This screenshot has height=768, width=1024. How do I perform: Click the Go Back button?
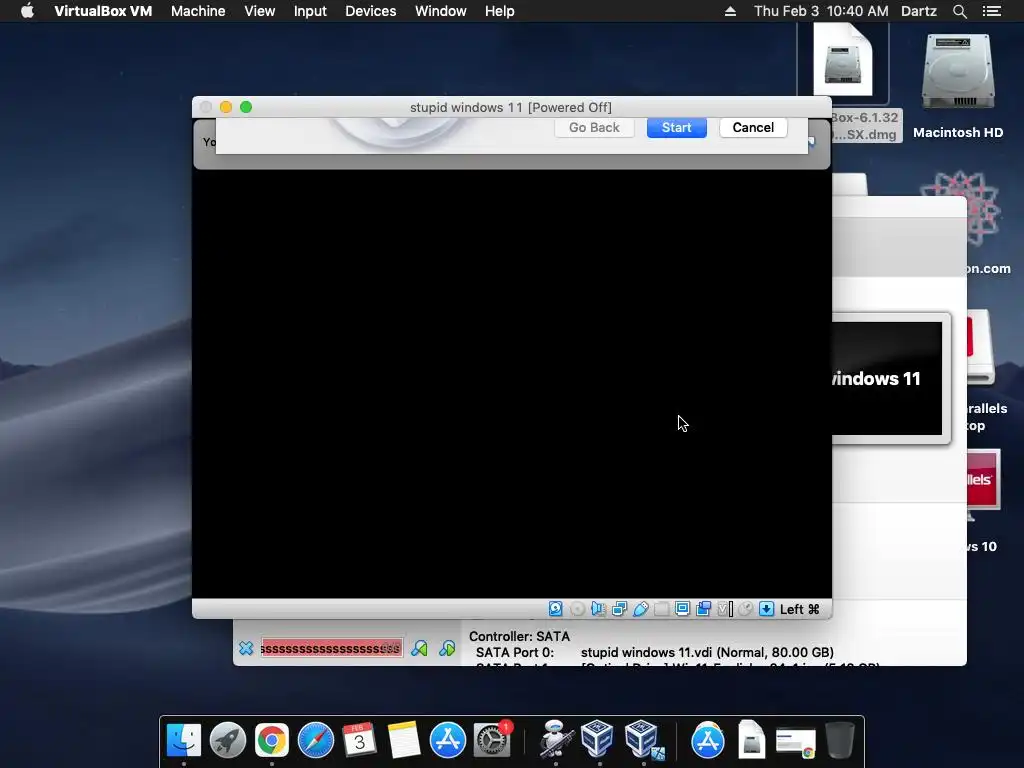click(x=594, y=127)
